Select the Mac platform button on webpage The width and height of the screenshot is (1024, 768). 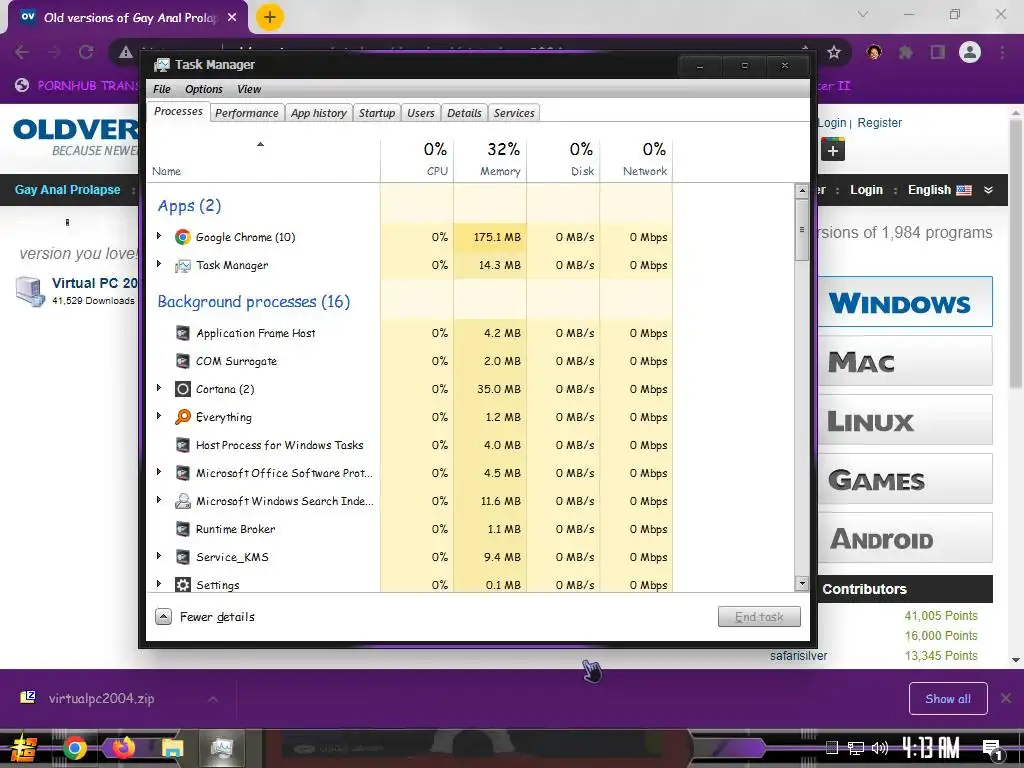click(905, 360)
